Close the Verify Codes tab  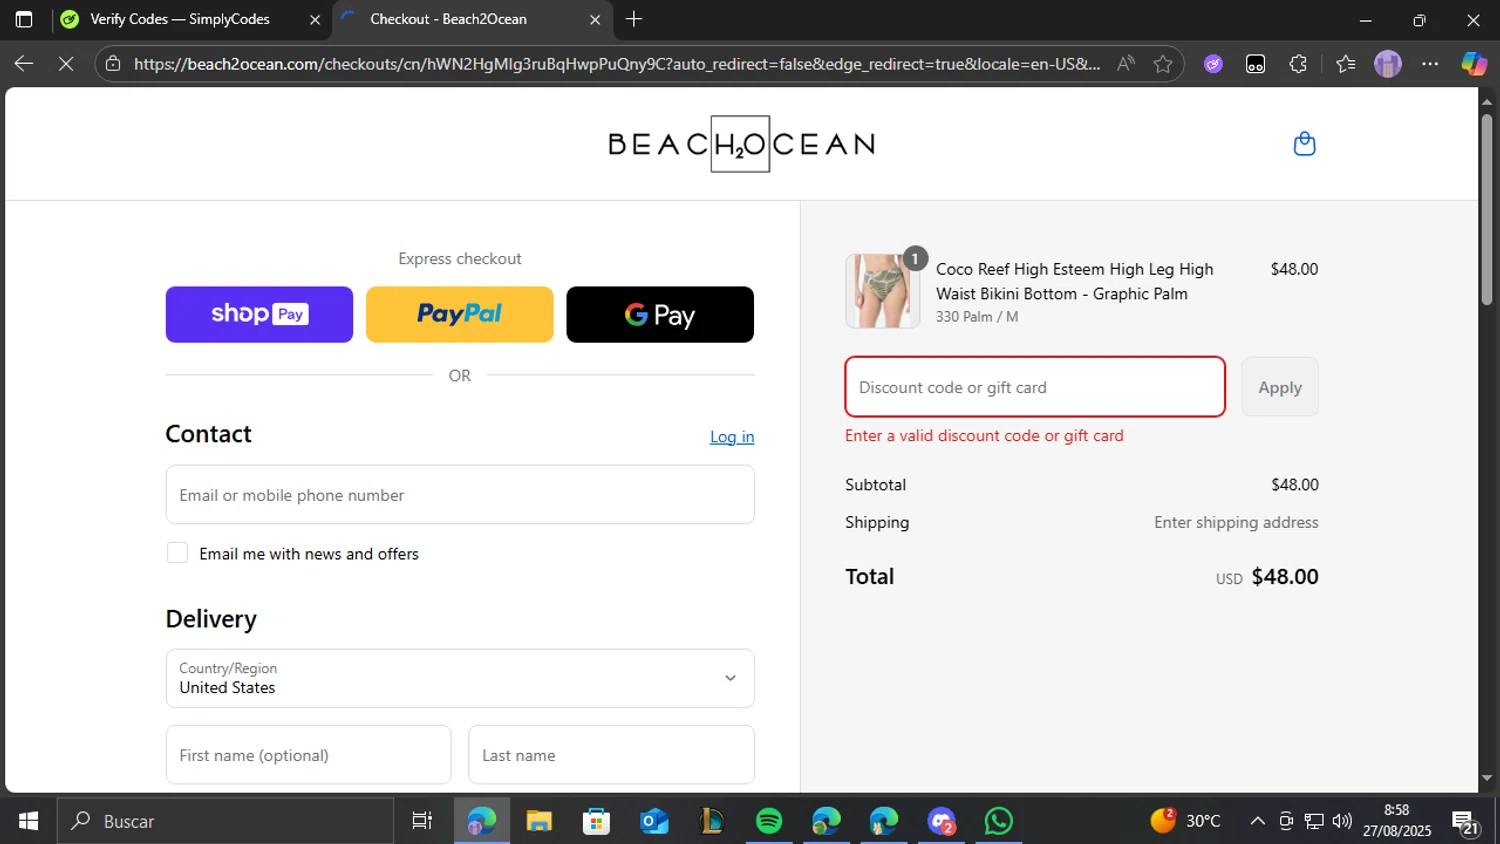pos(314,19)
